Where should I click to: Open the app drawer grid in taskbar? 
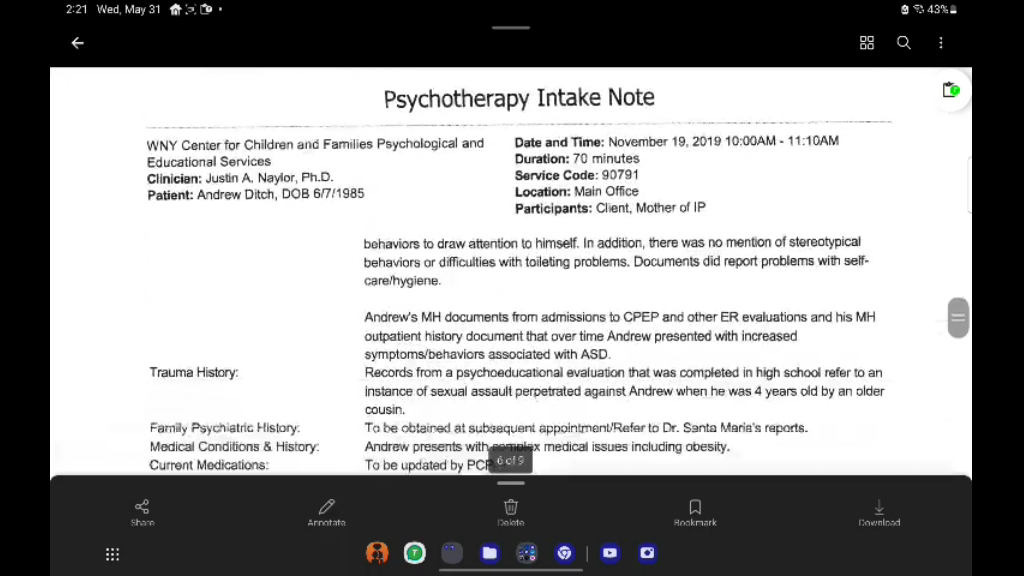coord(112,554)
